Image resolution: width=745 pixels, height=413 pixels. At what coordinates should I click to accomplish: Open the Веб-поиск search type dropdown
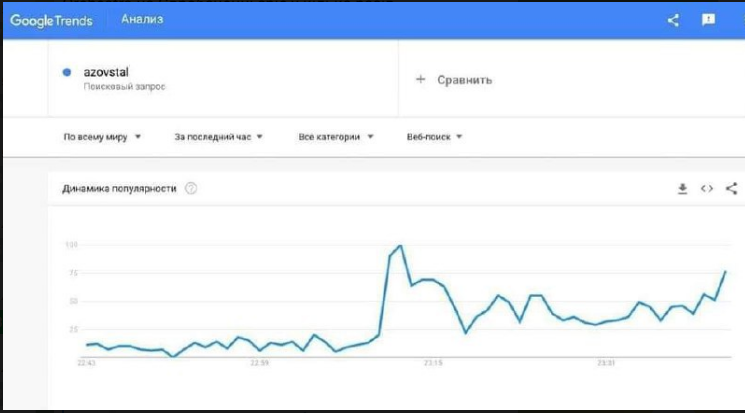tap(434, 137)
